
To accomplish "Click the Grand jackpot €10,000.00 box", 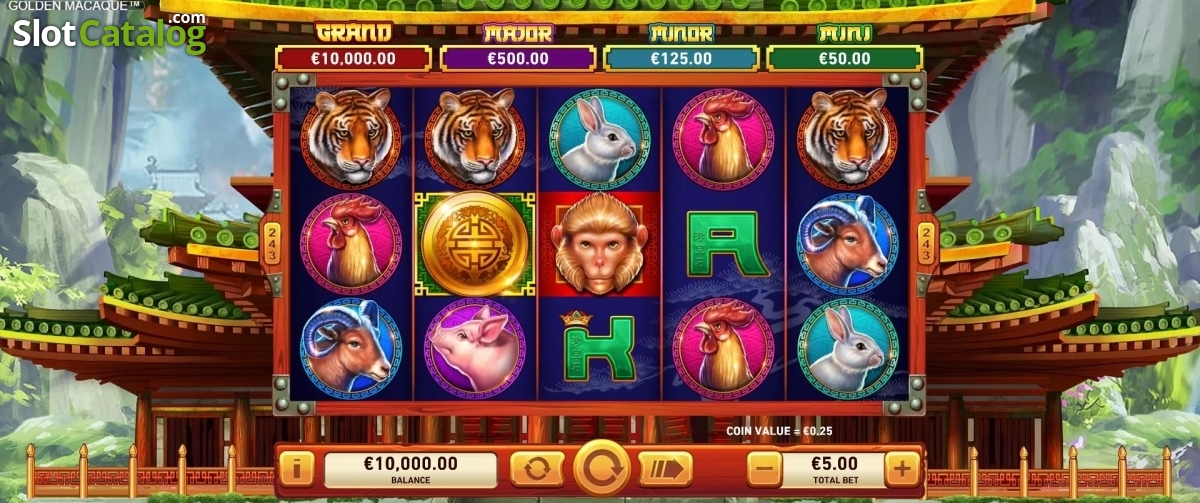I will pos(354,58).
